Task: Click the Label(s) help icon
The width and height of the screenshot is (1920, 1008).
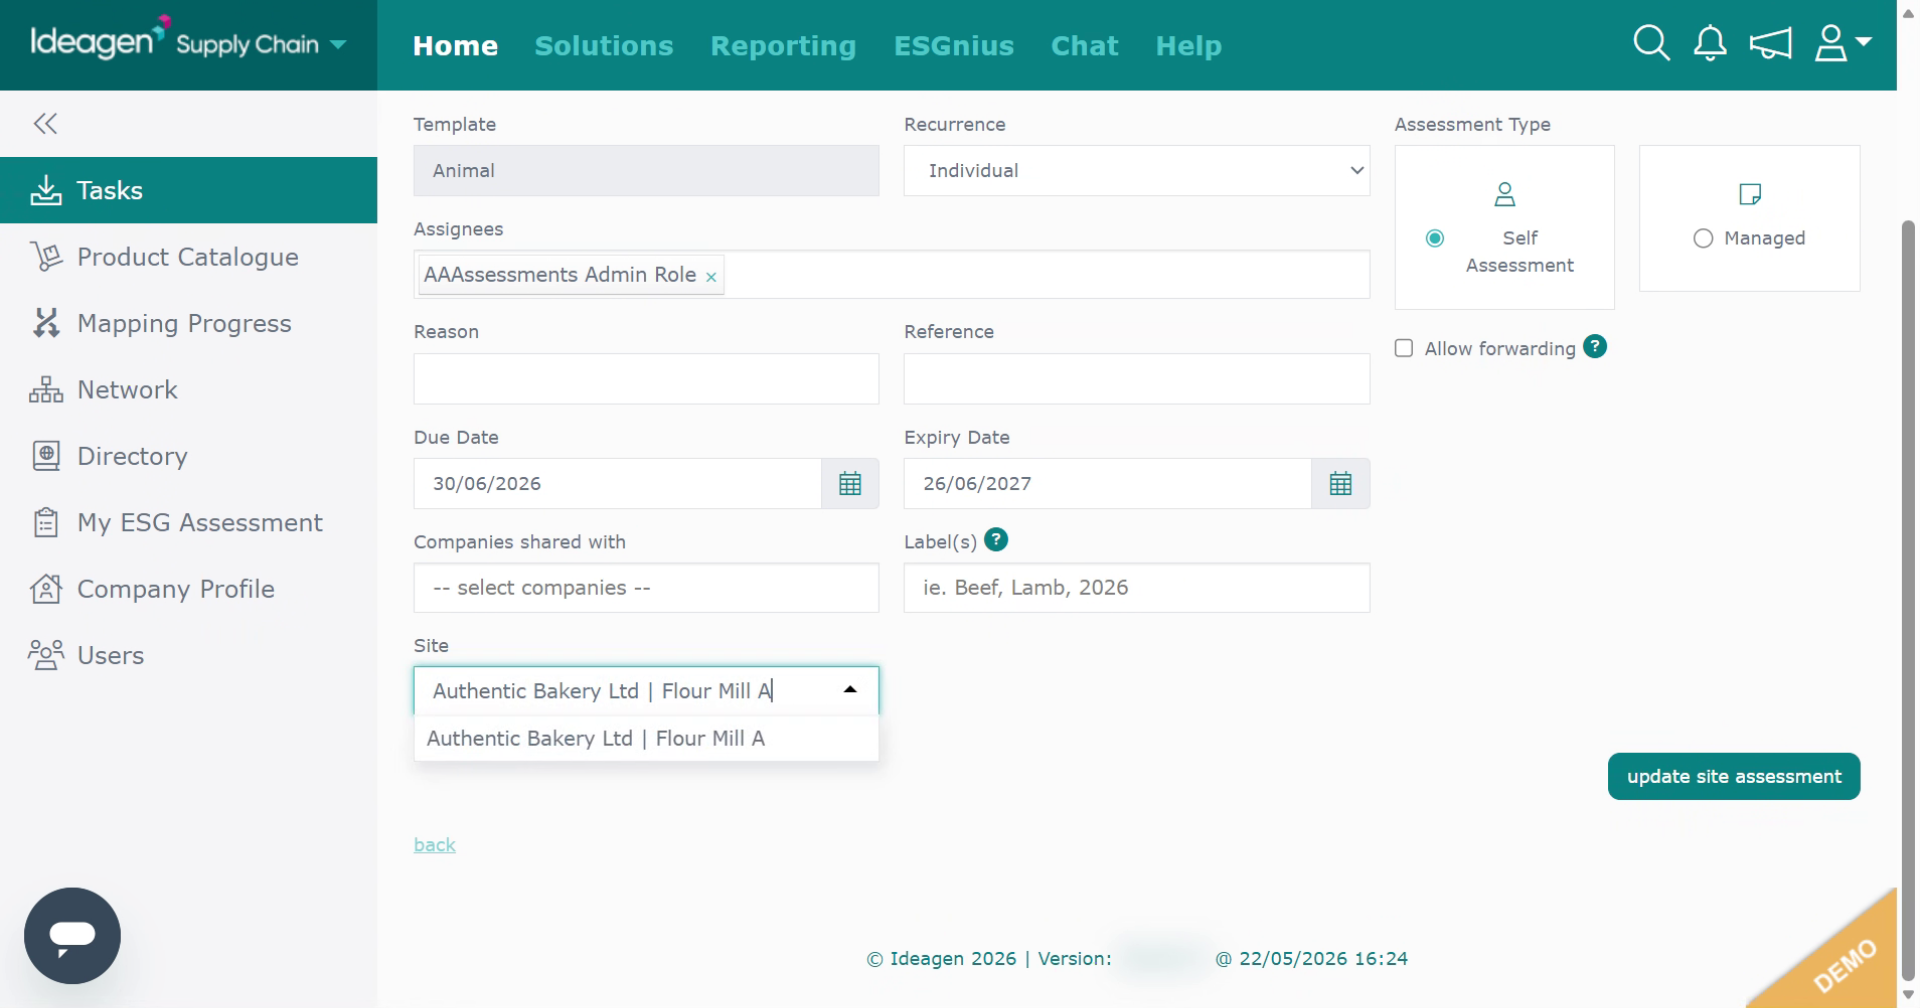Action: point(996,540)
